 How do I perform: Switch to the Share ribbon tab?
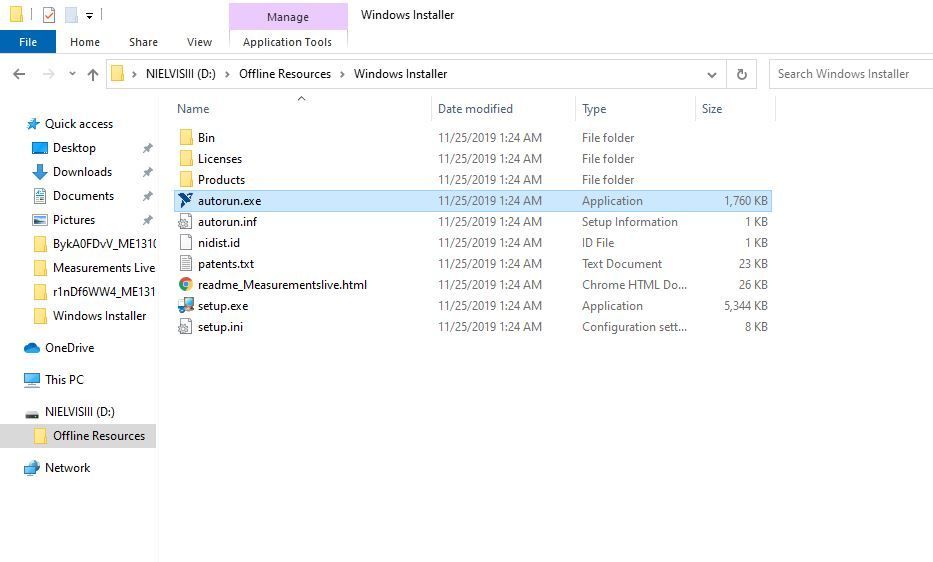pos(143,42)
